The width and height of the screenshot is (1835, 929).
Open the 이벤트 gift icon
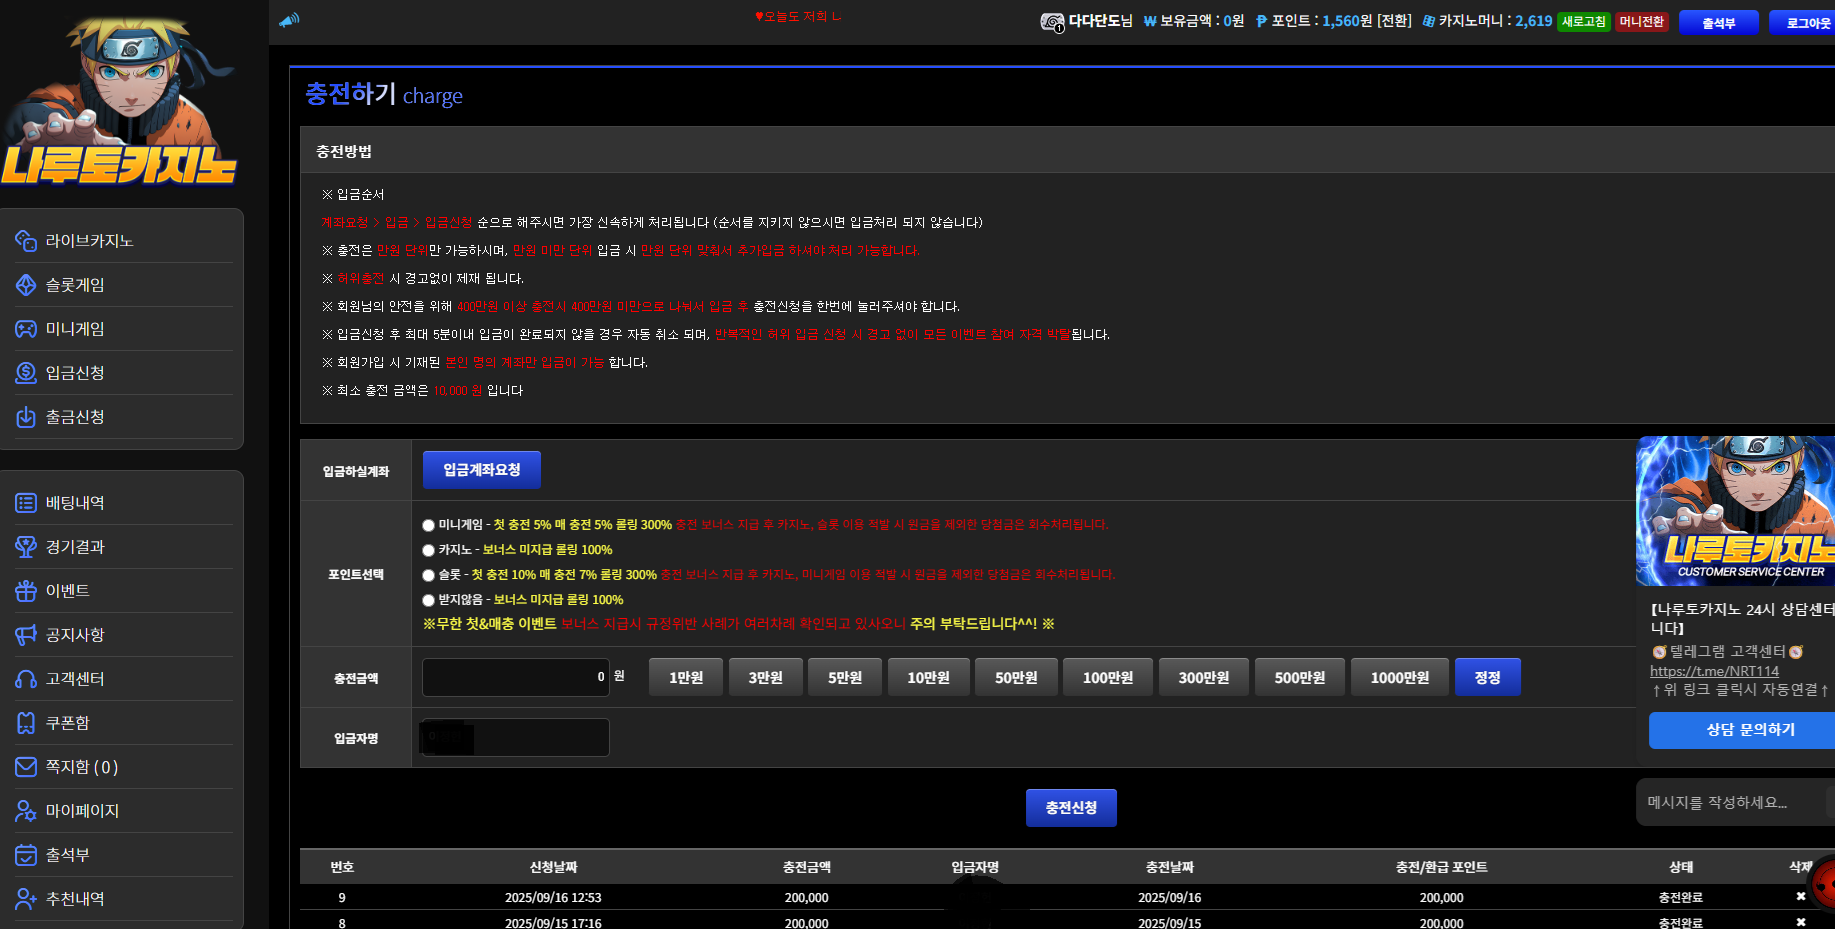click(x=26, y=591)
